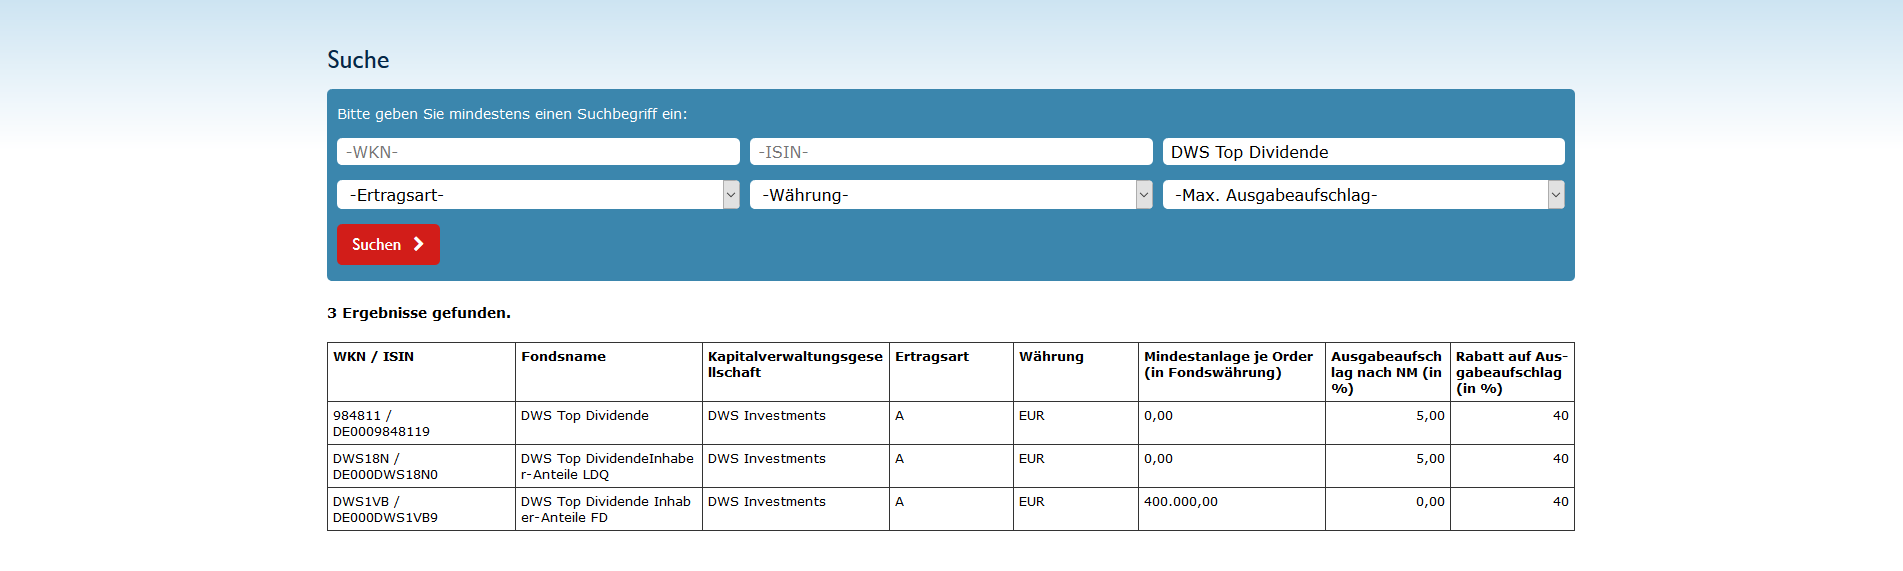Screen dimensions: 1903x571
Task: Click the search prompt text Bitte geben Sie mindestens
Action: tap(512, 114)
